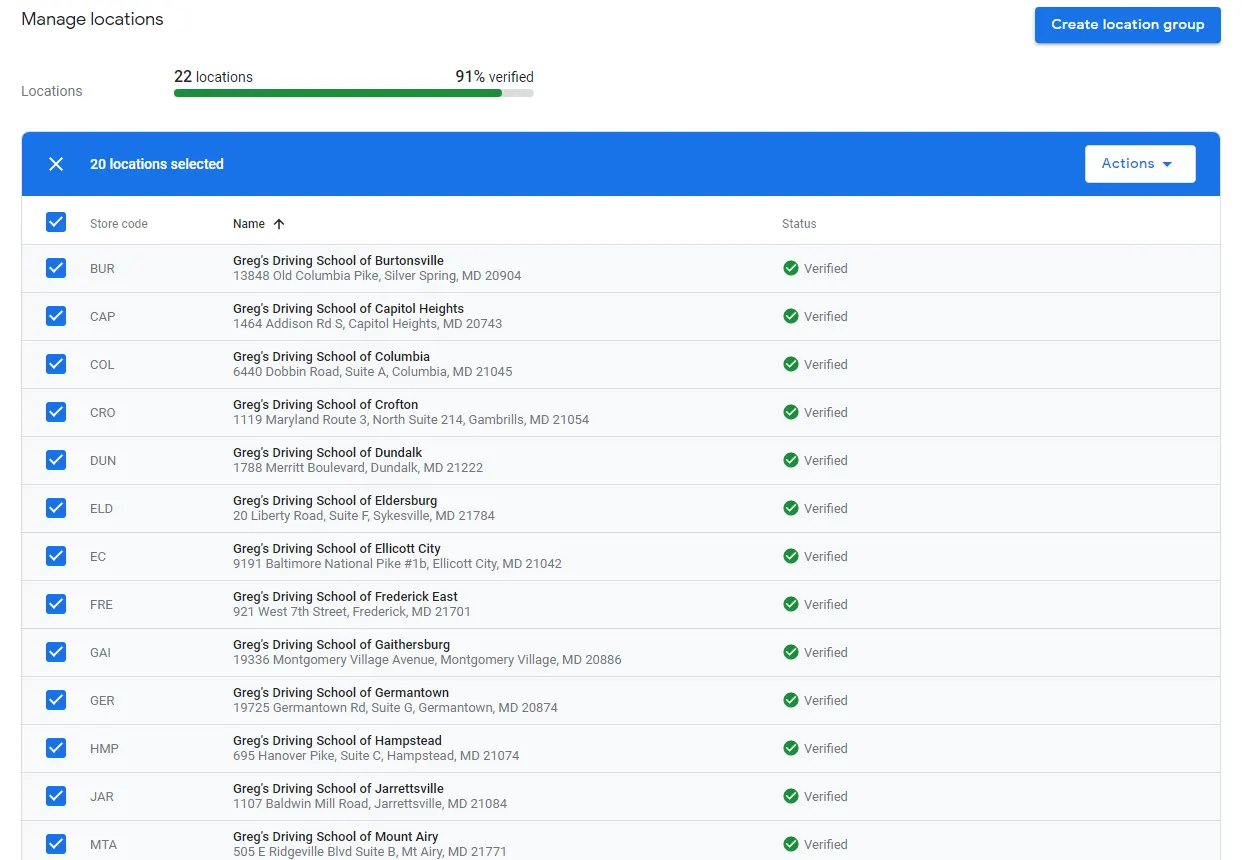Click the Status column header

tap(799, 224)
